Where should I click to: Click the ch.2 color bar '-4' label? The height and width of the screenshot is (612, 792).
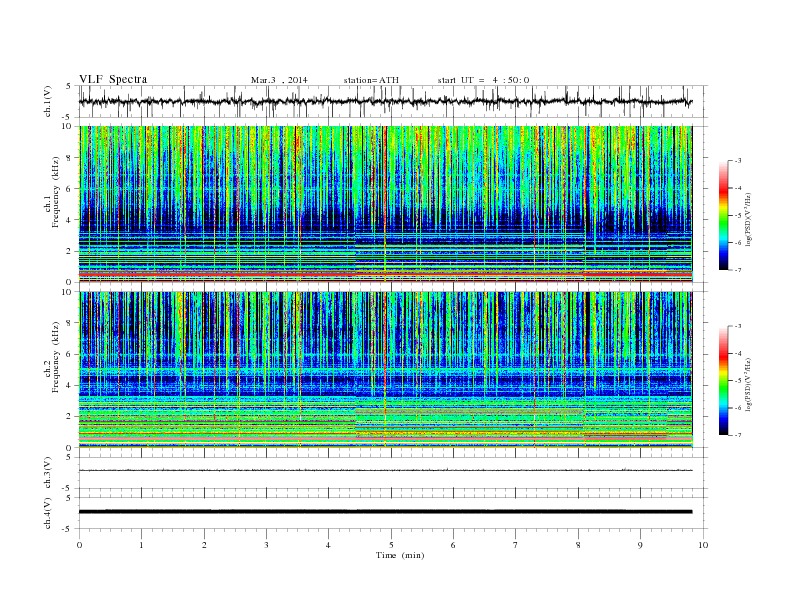[x=738, y=353]
